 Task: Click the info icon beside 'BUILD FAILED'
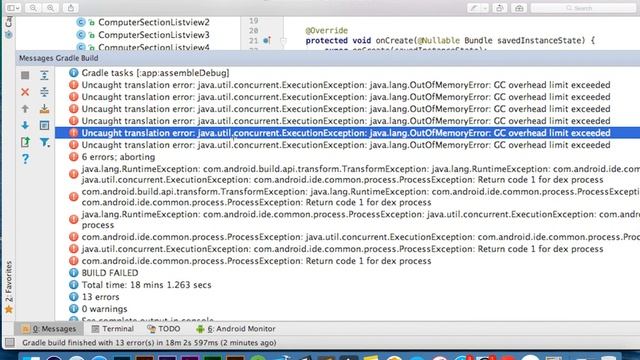click(73, 273)
